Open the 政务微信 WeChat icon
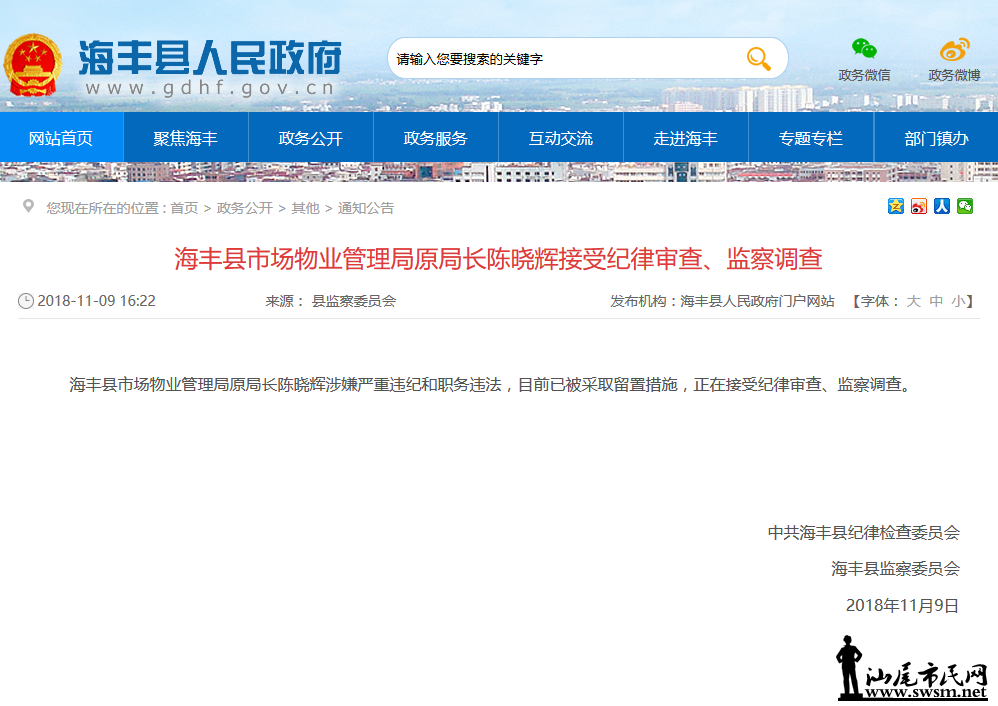Screen dimensions: 998x706 [x=864, y=49]
